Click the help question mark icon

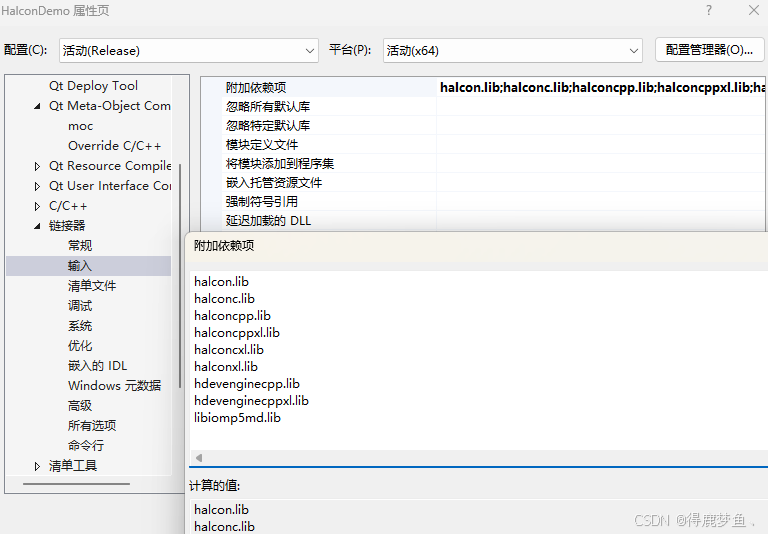click(709, 10)
